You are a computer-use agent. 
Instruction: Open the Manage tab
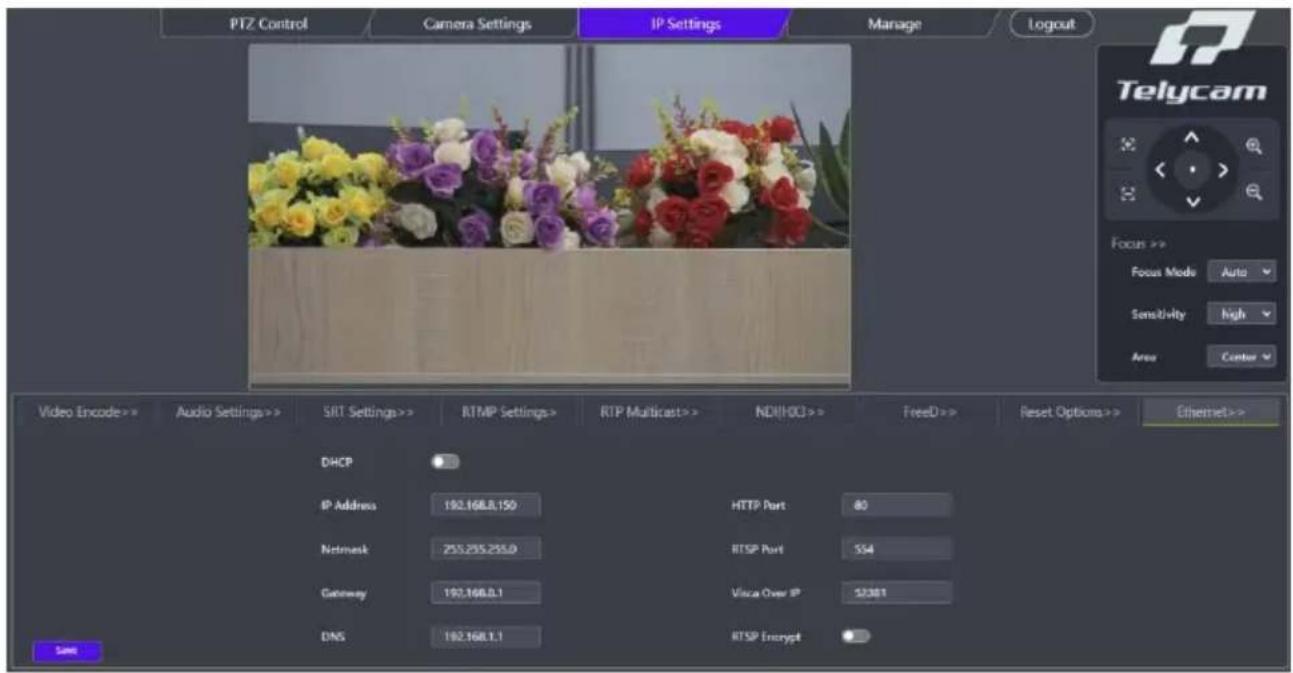click(893, 24)
